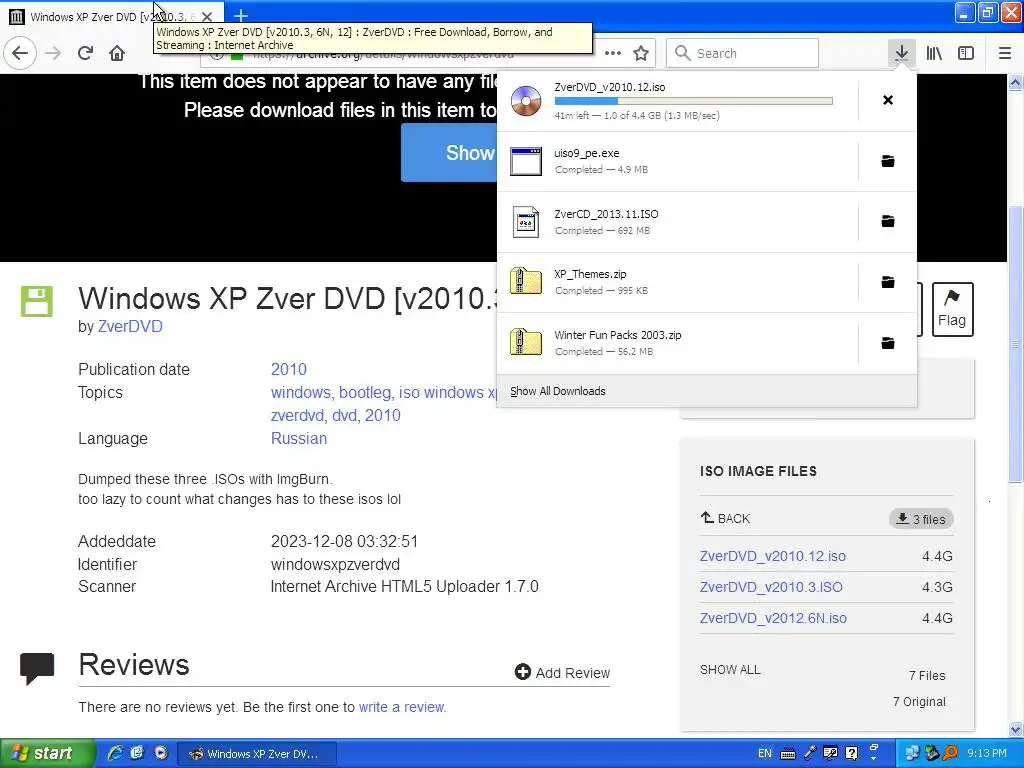Image resolution: width=1024 pixels, height=768 pixels.
Task: Cancel the ZverDVD_v2010.12.iso download
Action: 888,100
